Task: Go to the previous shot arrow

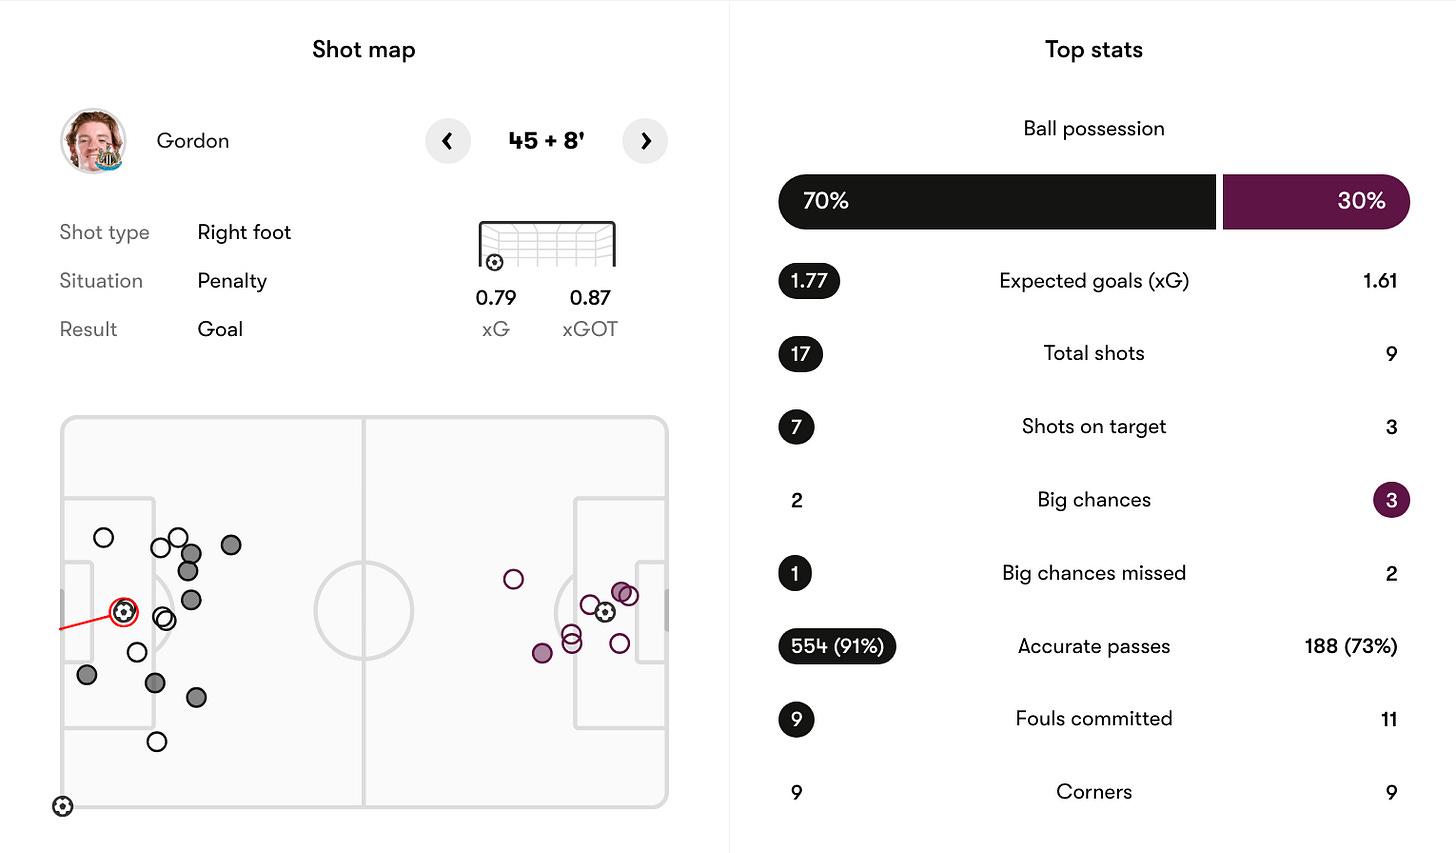Action: point(447,141)
